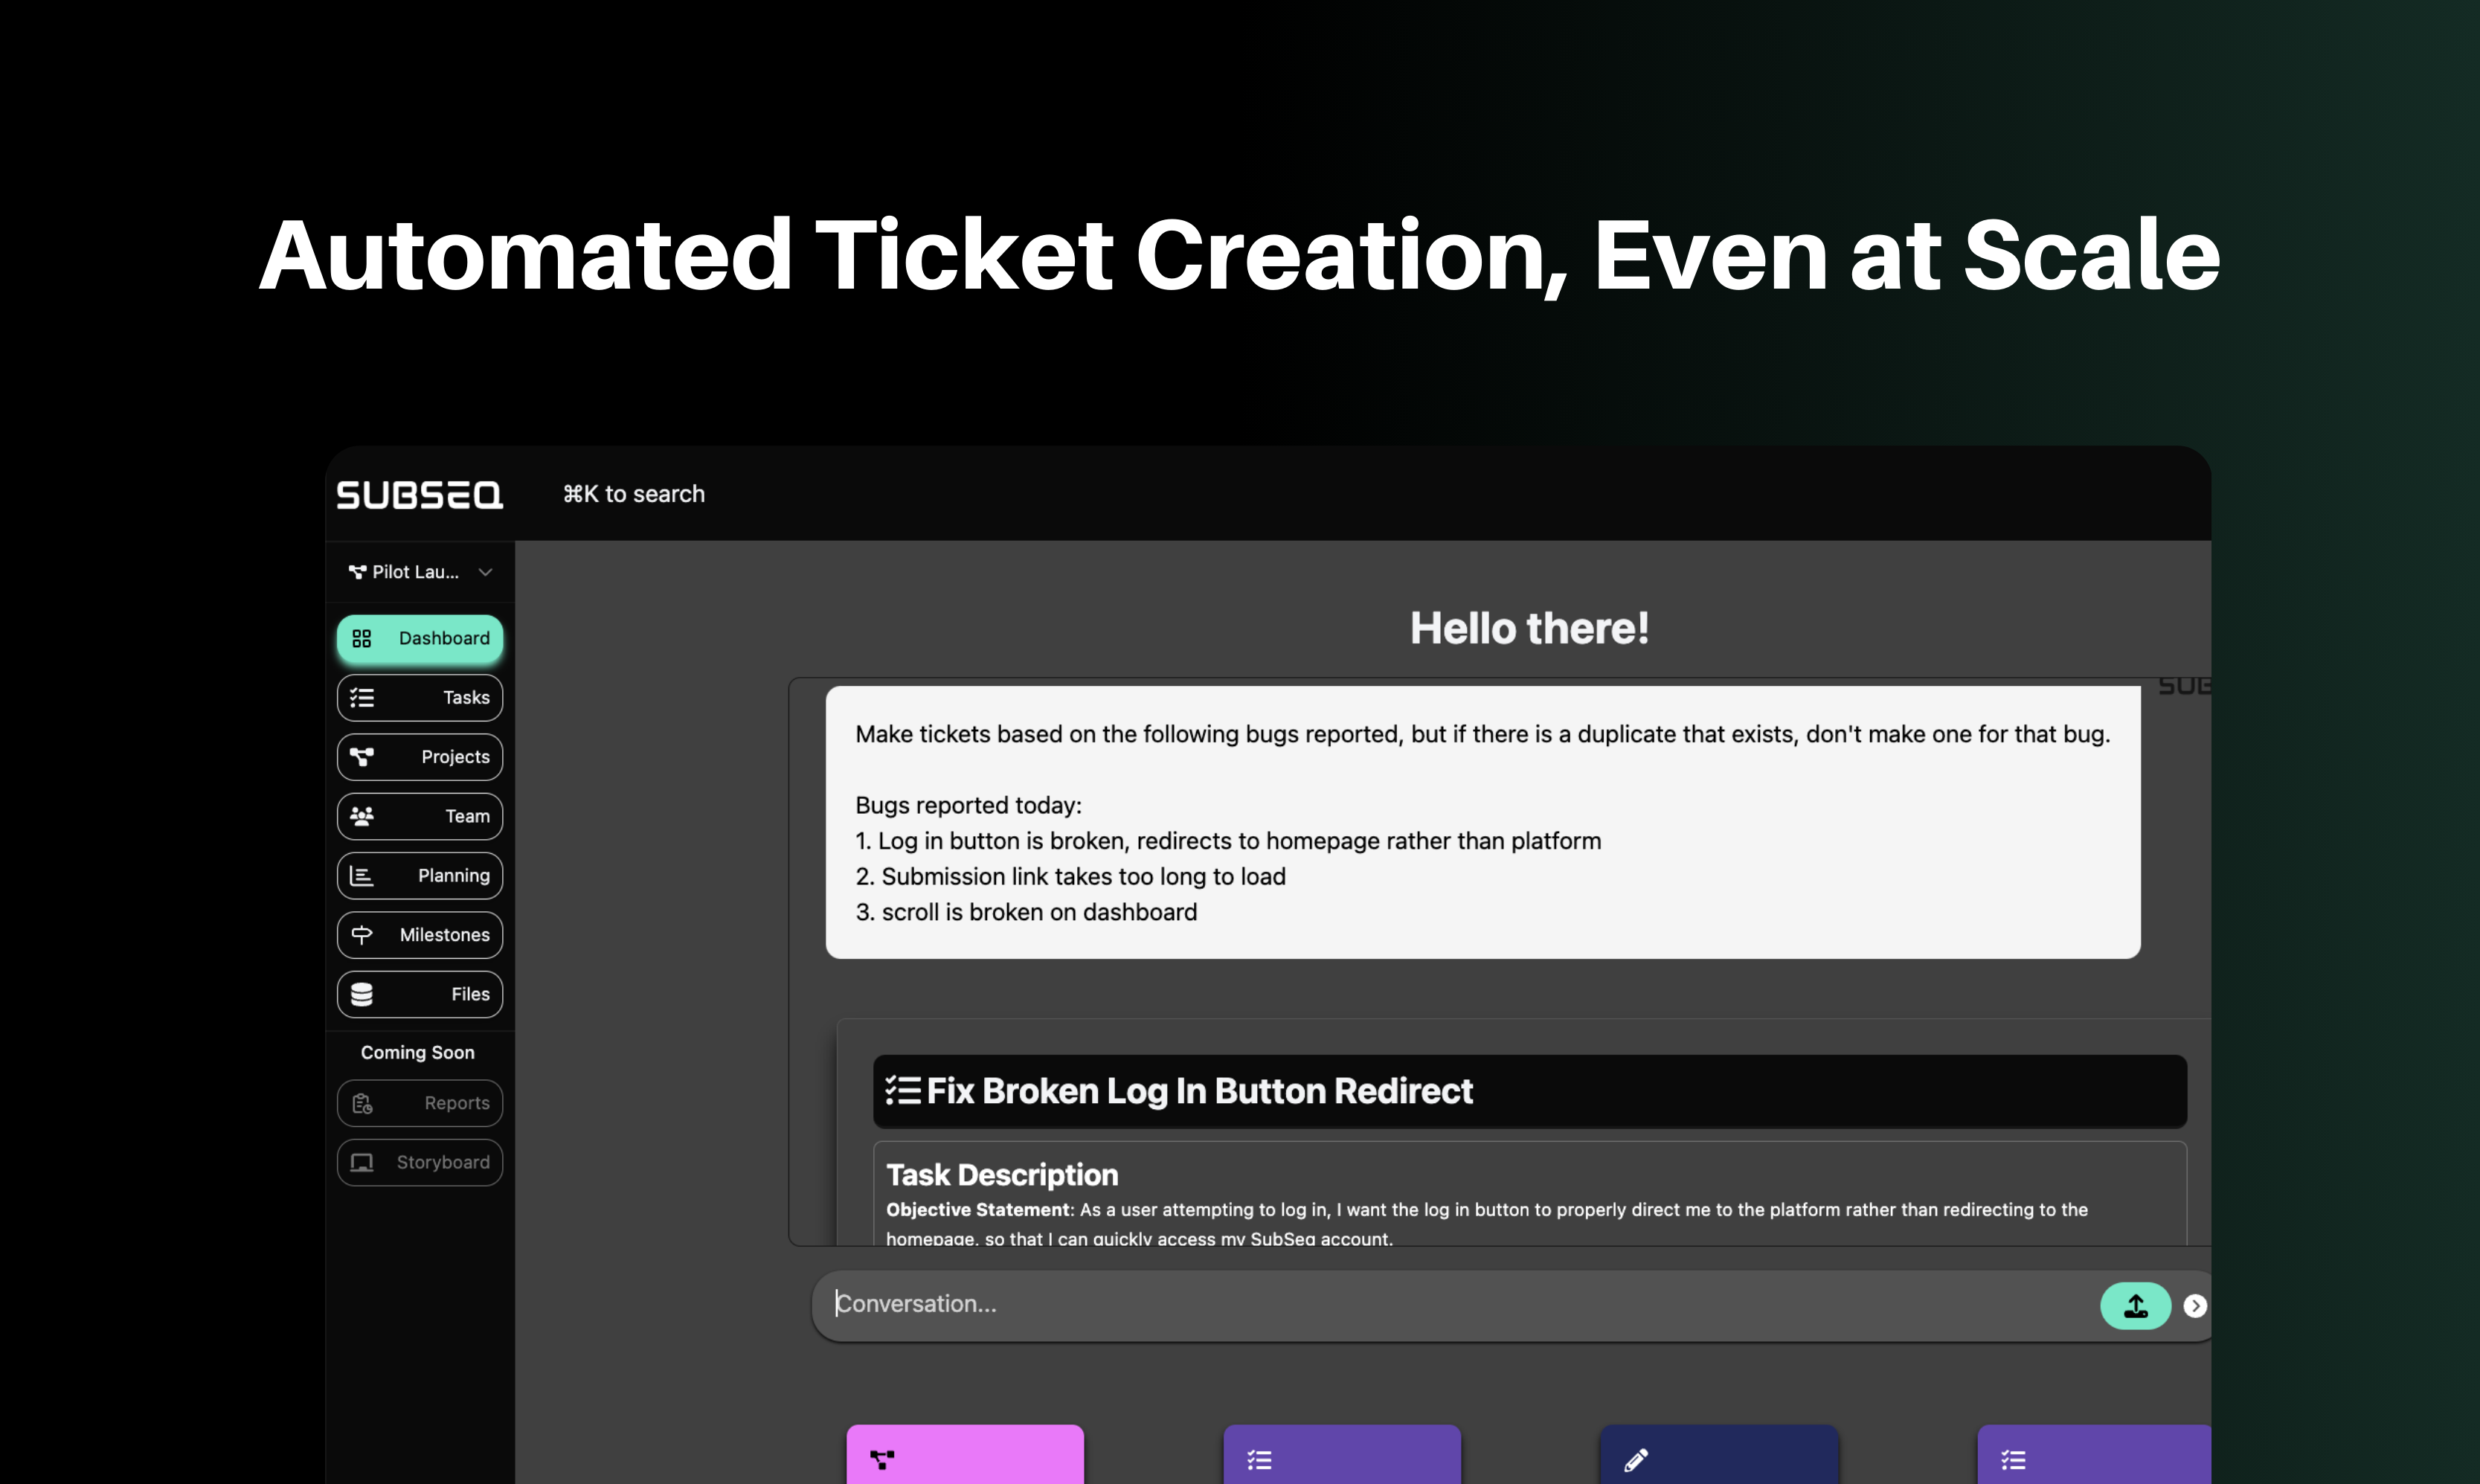
Task: Click the Conversation text input
Action: pyautogui.click(x=1450, y=1304)
